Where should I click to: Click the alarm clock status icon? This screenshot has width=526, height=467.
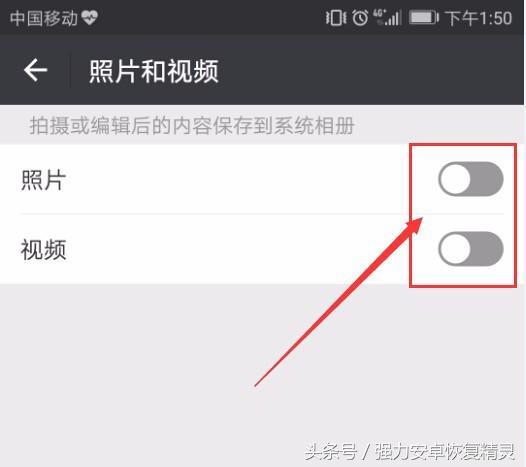[360, 17]
